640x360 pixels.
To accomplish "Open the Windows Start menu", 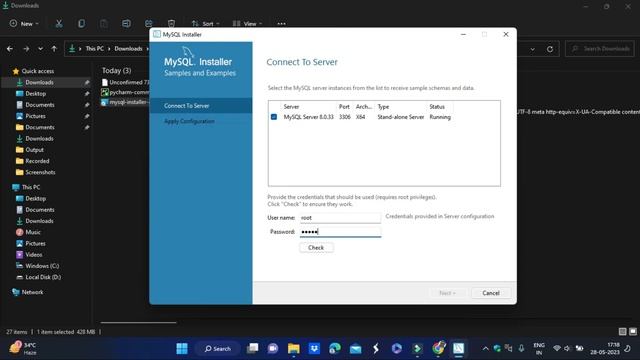I will (x=182, y=349).
